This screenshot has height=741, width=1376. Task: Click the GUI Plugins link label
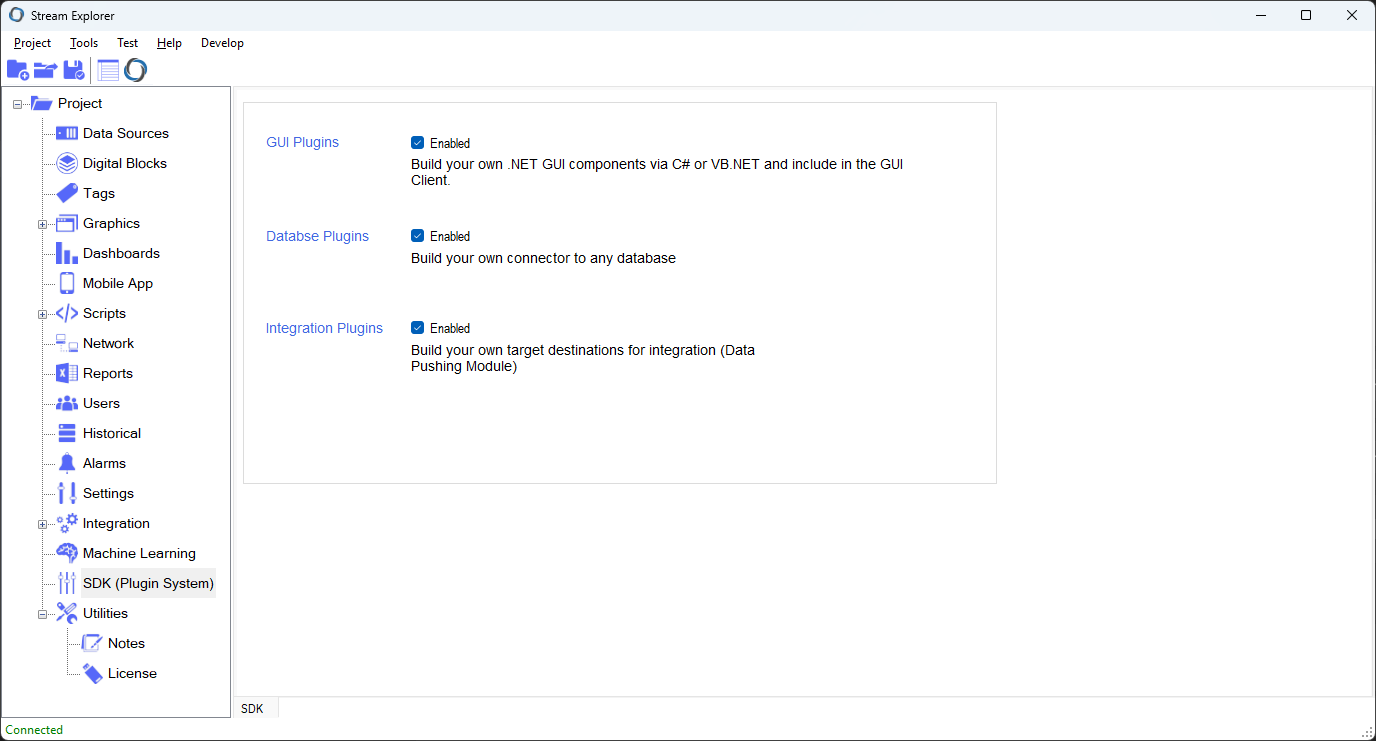tap(302, 142)
